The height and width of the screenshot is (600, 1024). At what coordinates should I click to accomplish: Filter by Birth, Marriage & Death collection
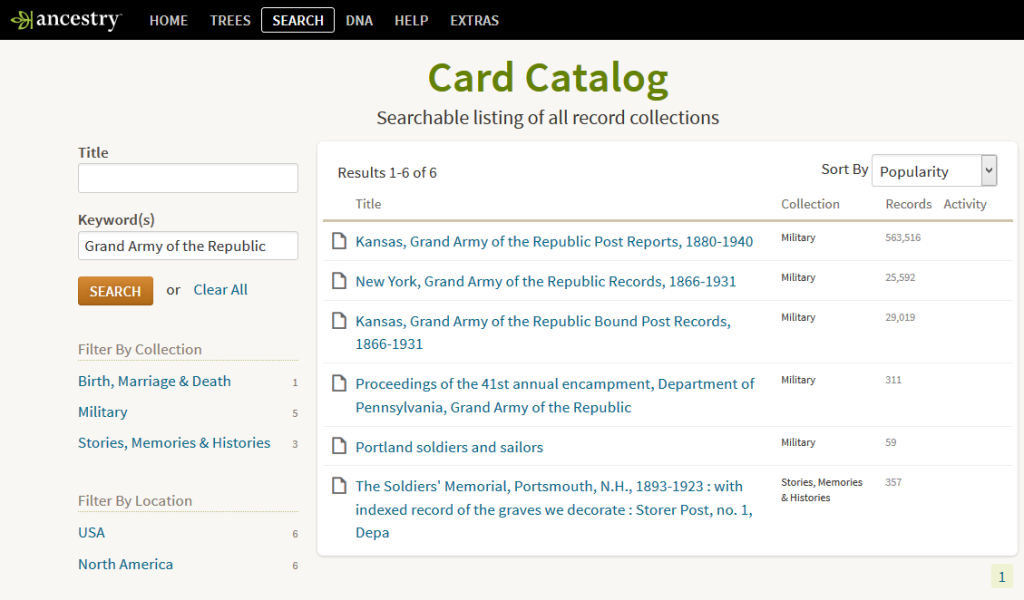tap(154, 381)
